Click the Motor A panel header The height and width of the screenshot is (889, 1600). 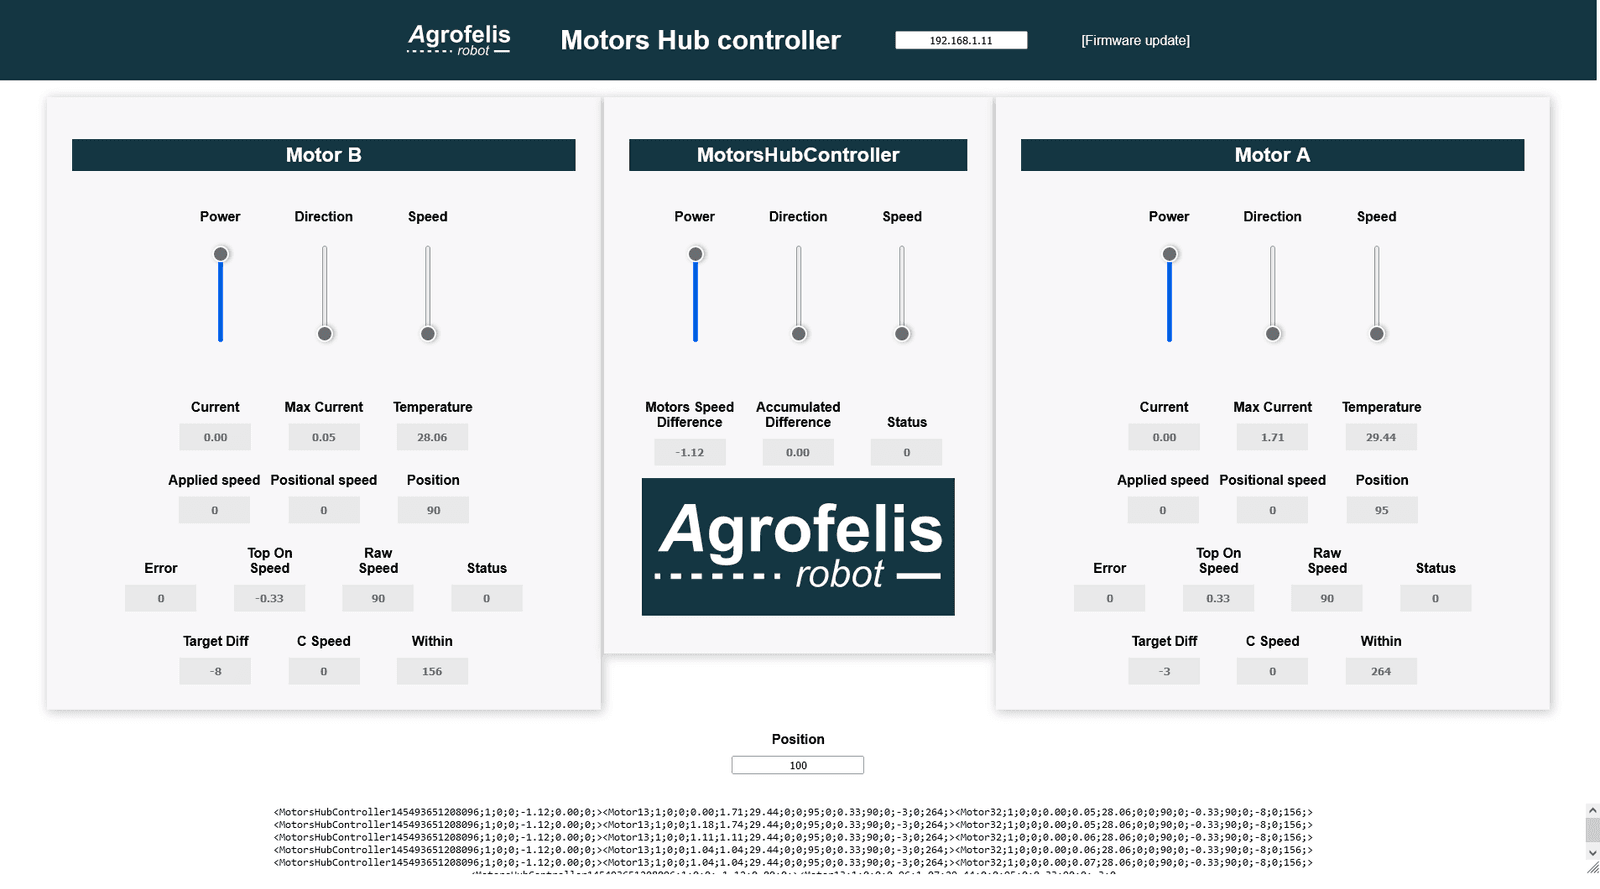tap(1272, 155)
